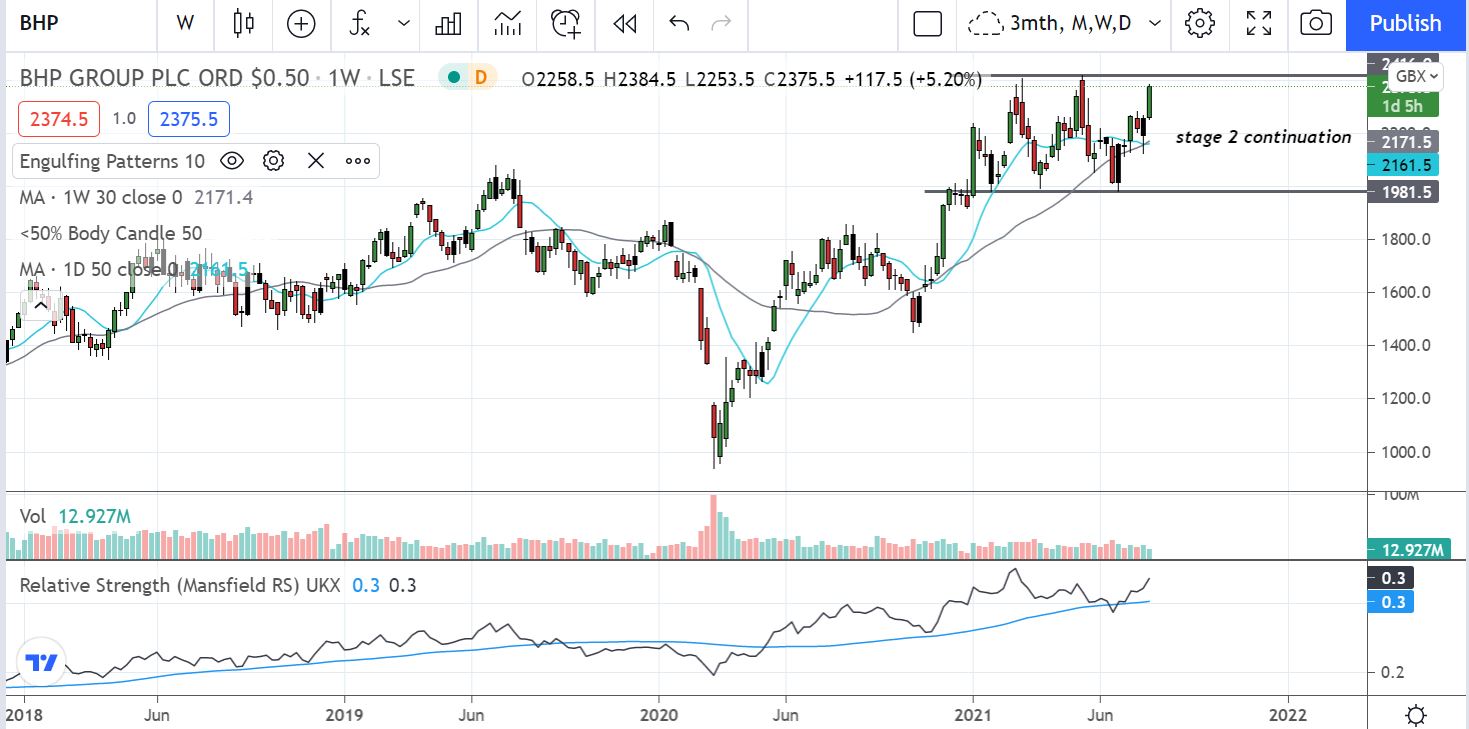This screenshot has height=729, width=1469.
Task: Open the candlestick chart type menu
Action: pyautogui.click(x=244, y=23)
